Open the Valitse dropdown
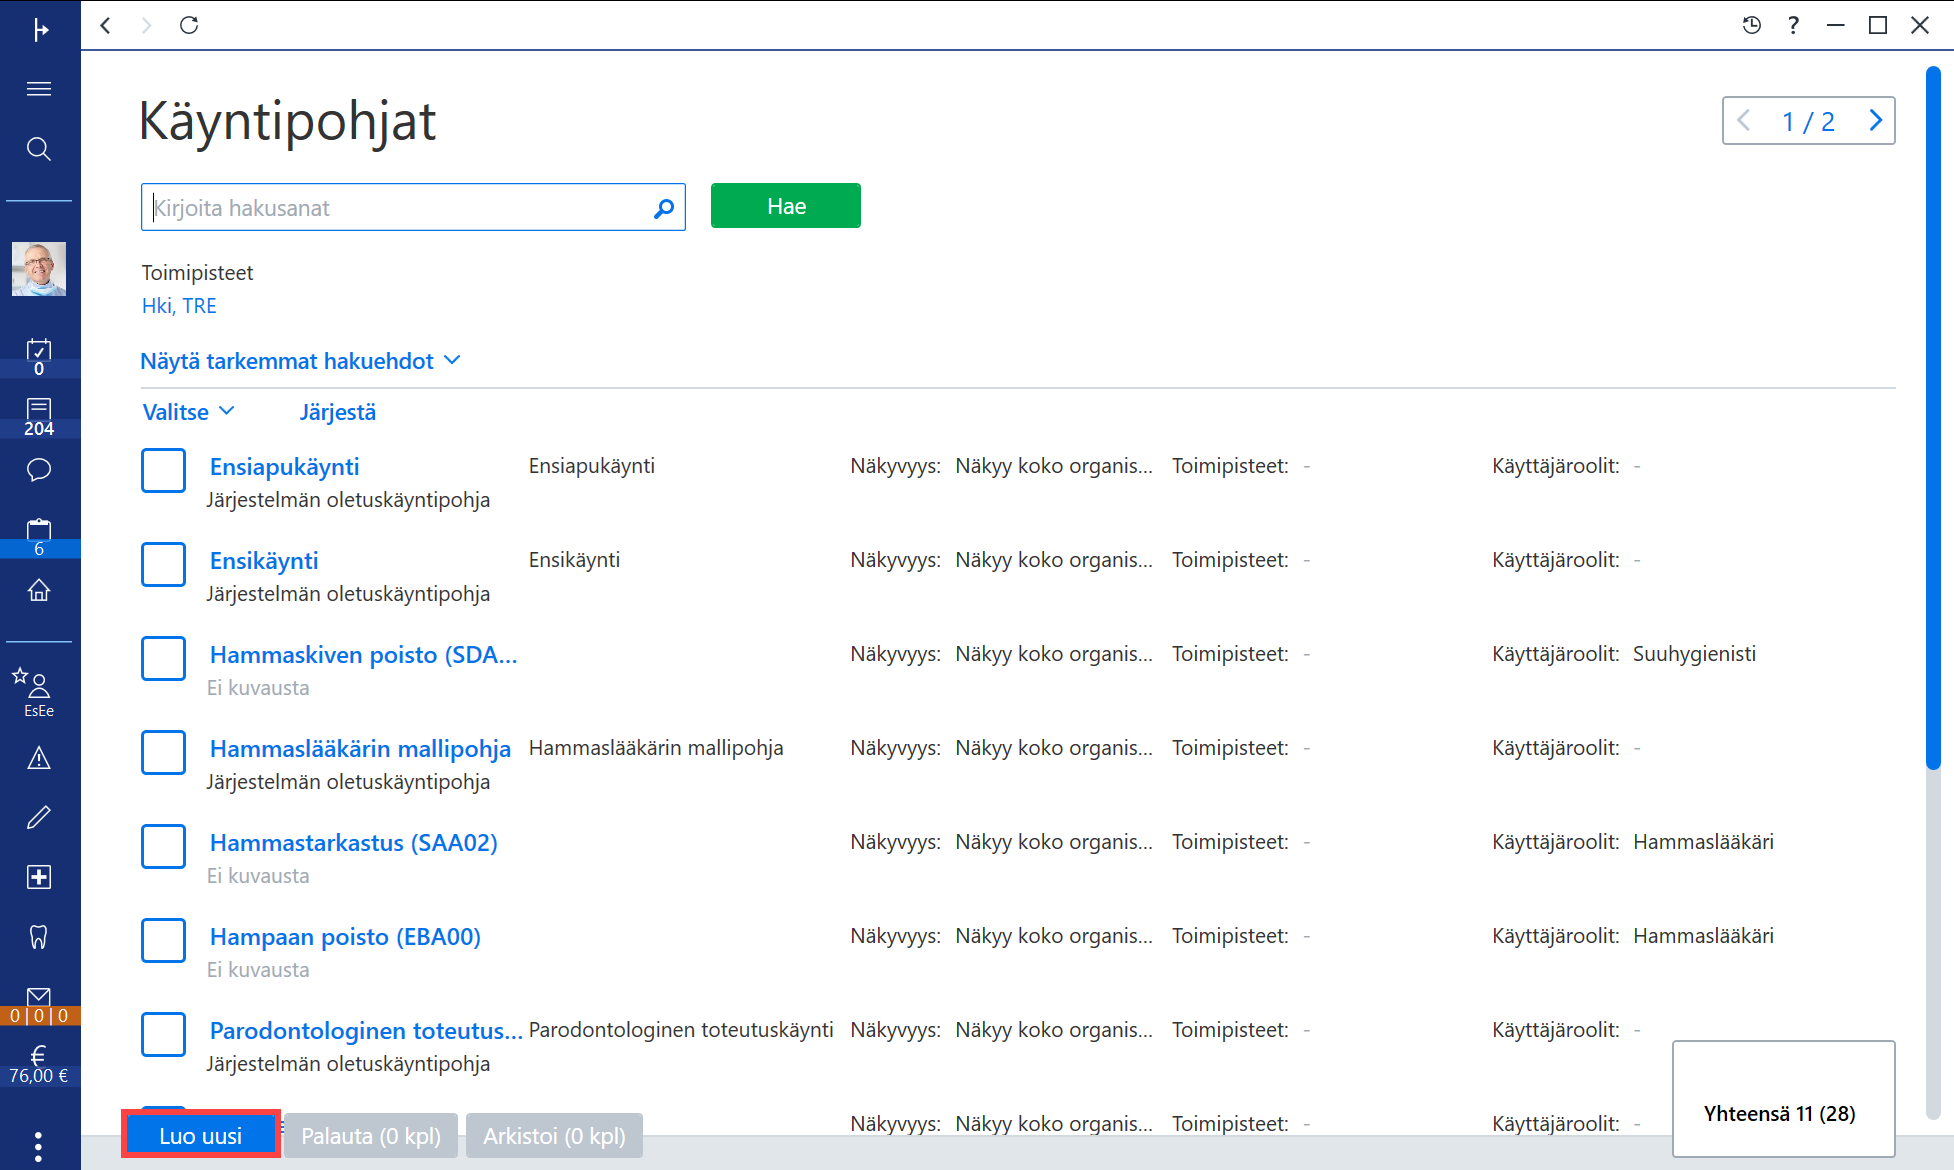The height and width of the screenshot is (1170, 1954). [189, 412]
